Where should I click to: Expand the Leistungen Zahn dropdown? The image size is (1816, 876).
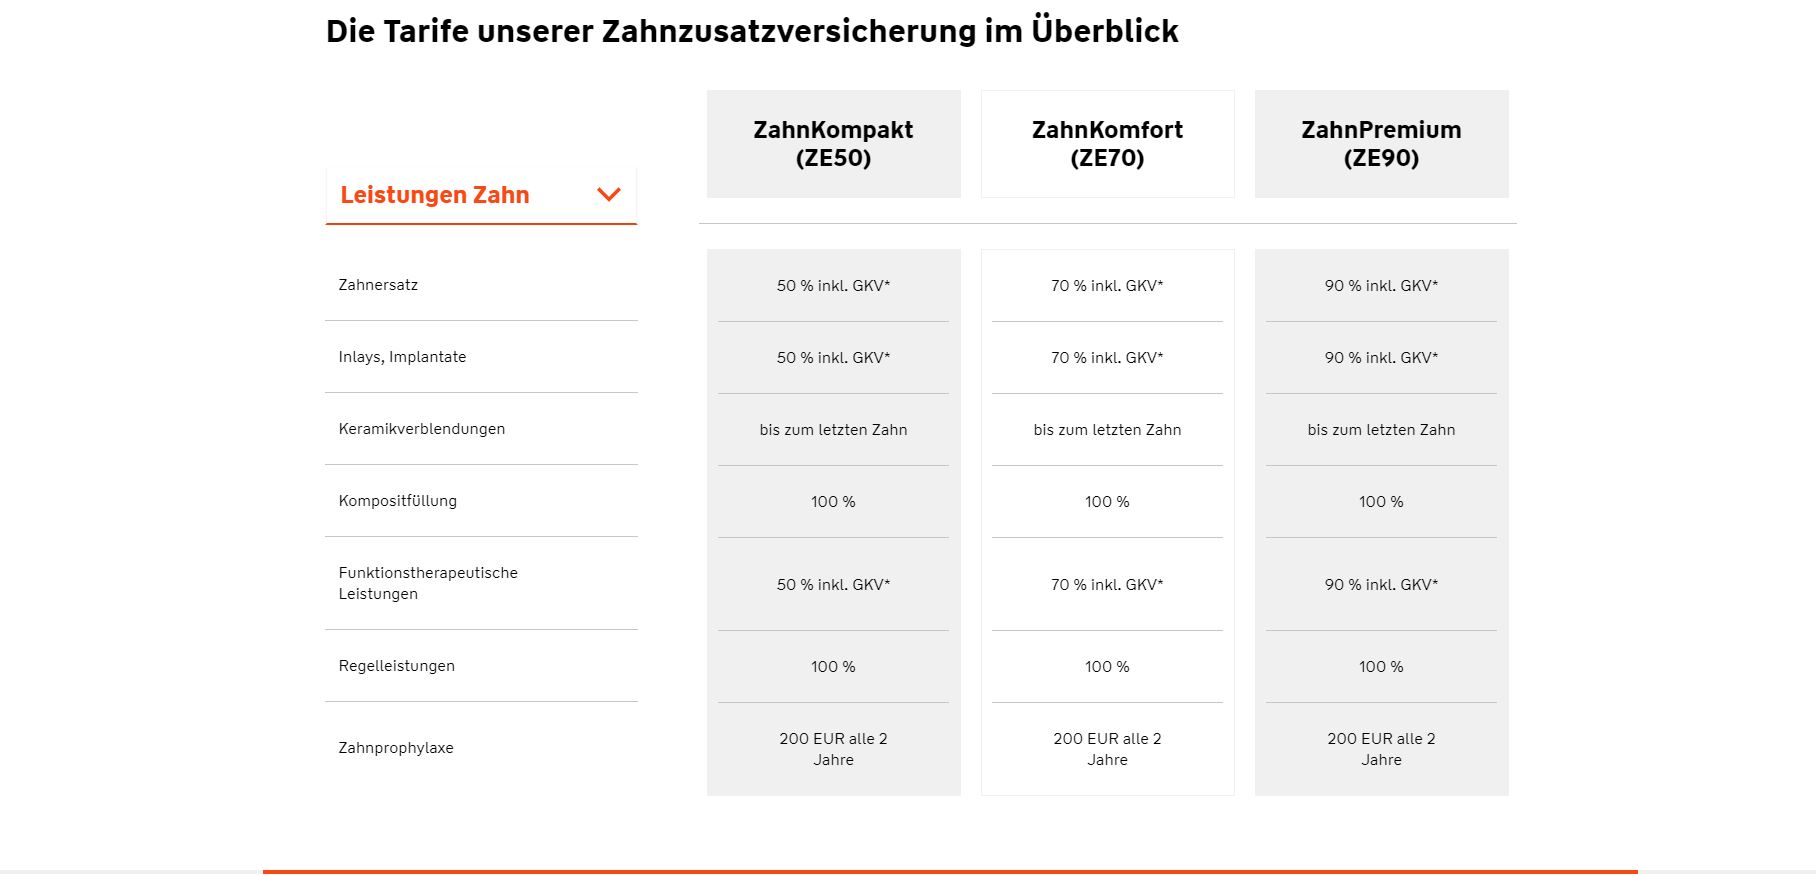tap(481, 196)
